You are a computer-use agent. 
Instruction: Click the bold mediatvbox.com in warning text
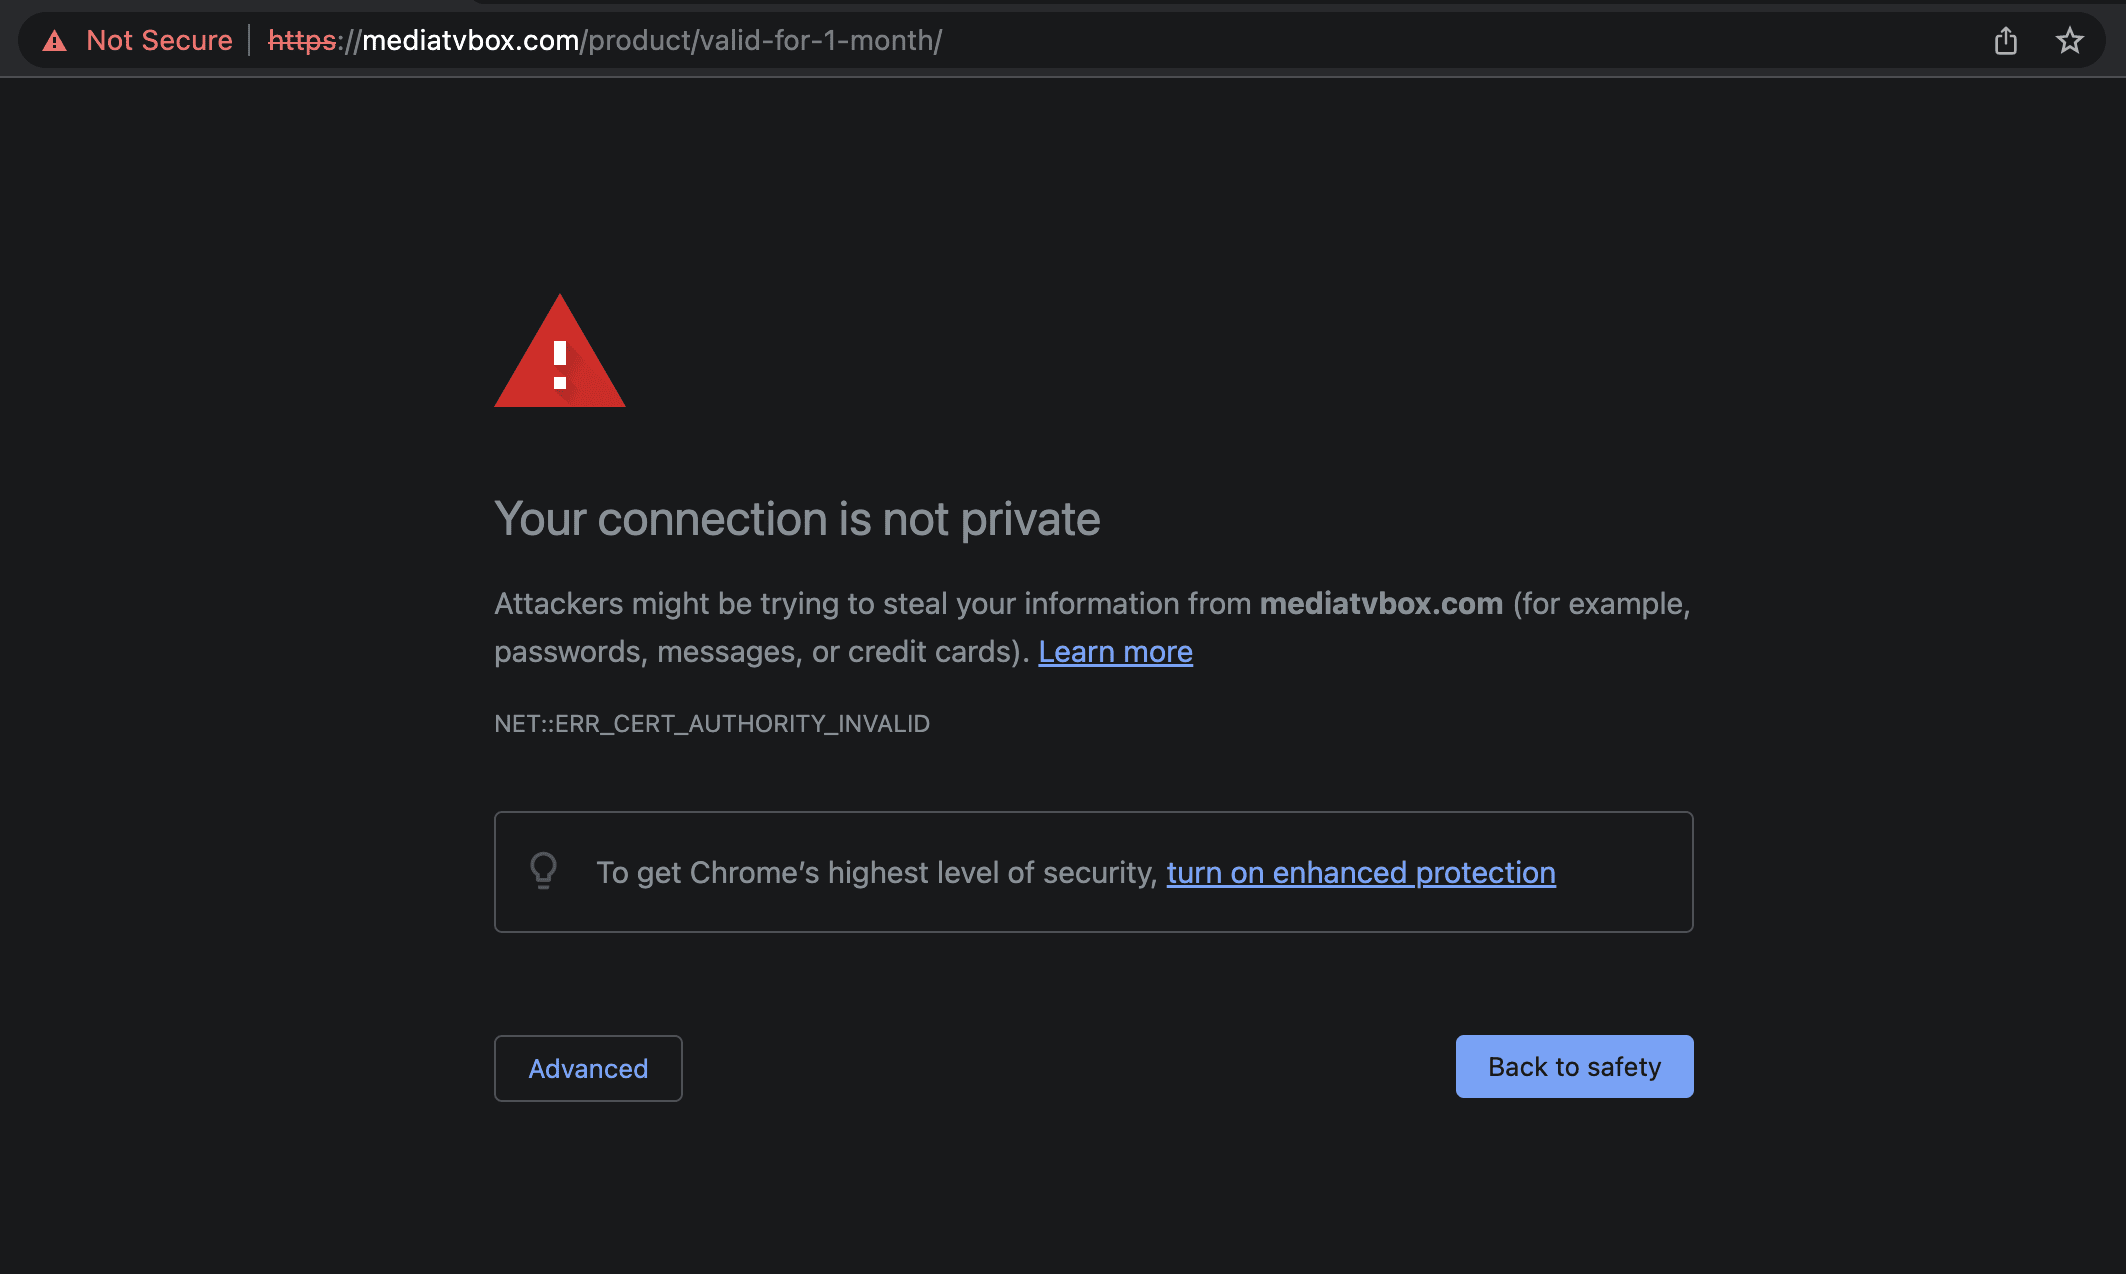(x=1380, y=604)
